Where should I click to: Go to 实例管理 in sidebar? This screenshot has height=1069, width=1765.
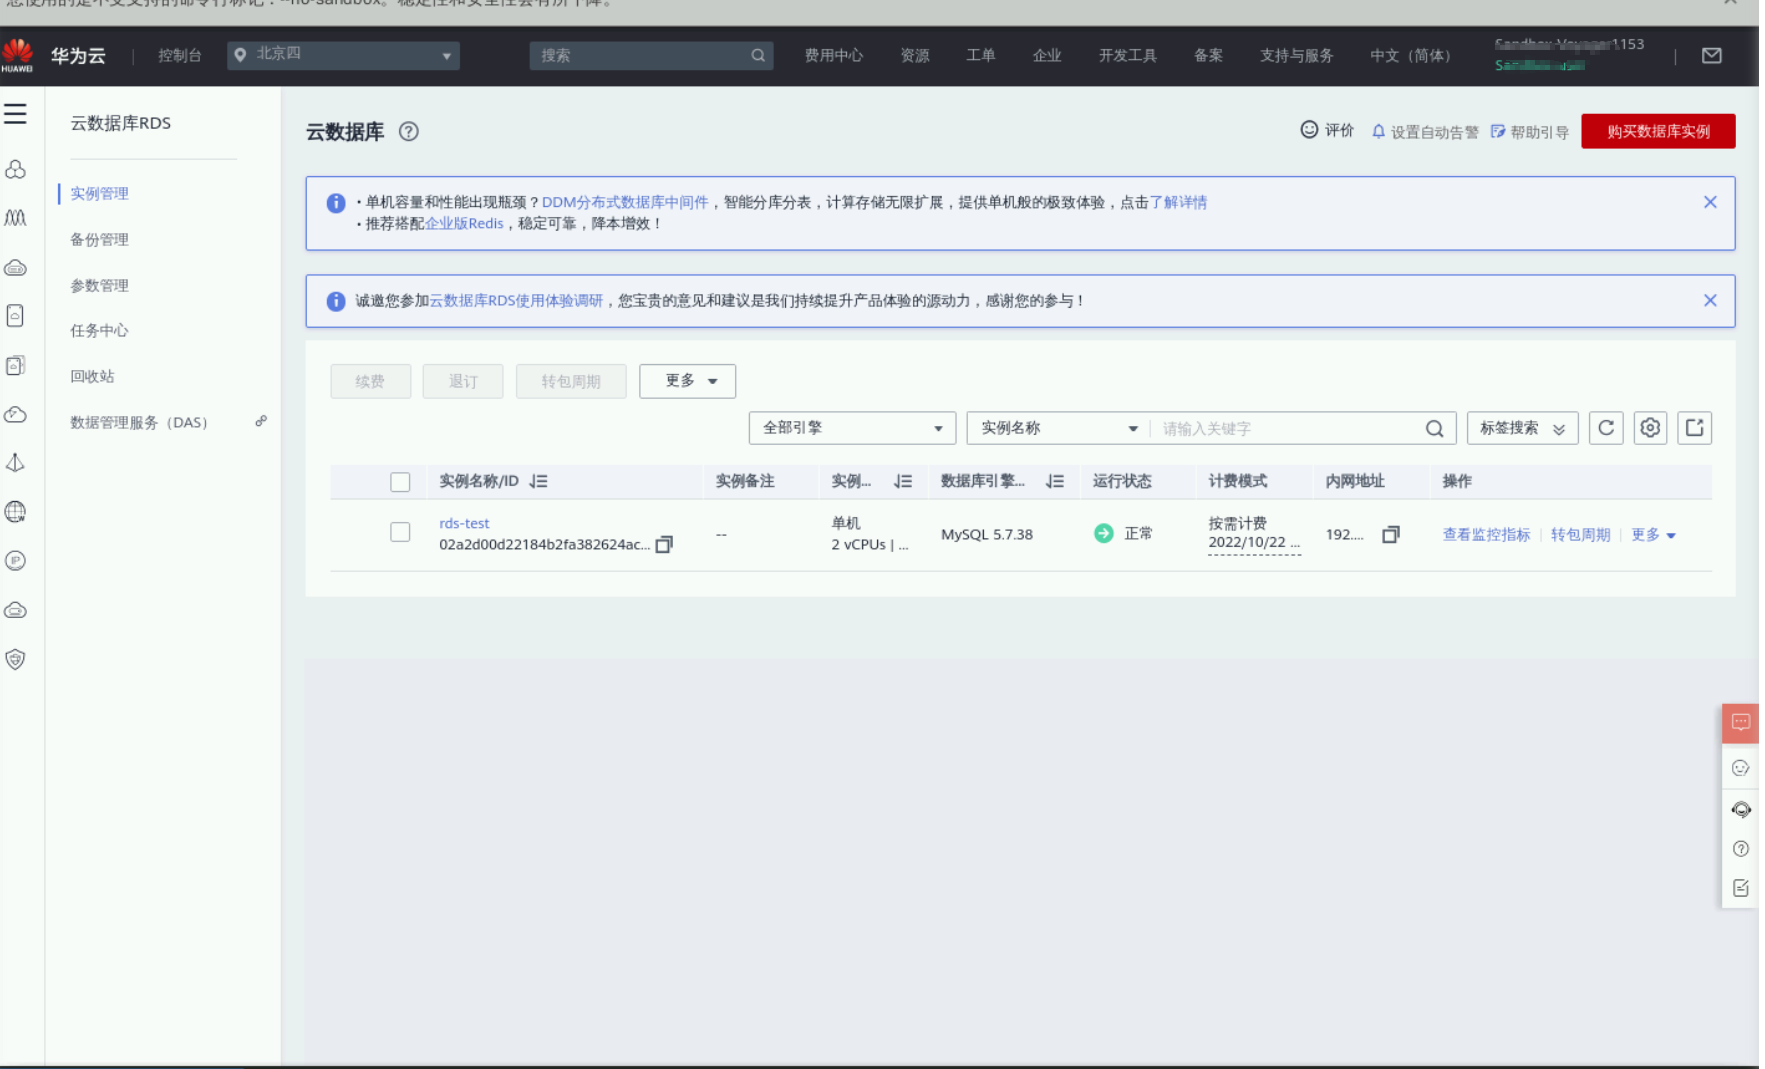(99, 193)
